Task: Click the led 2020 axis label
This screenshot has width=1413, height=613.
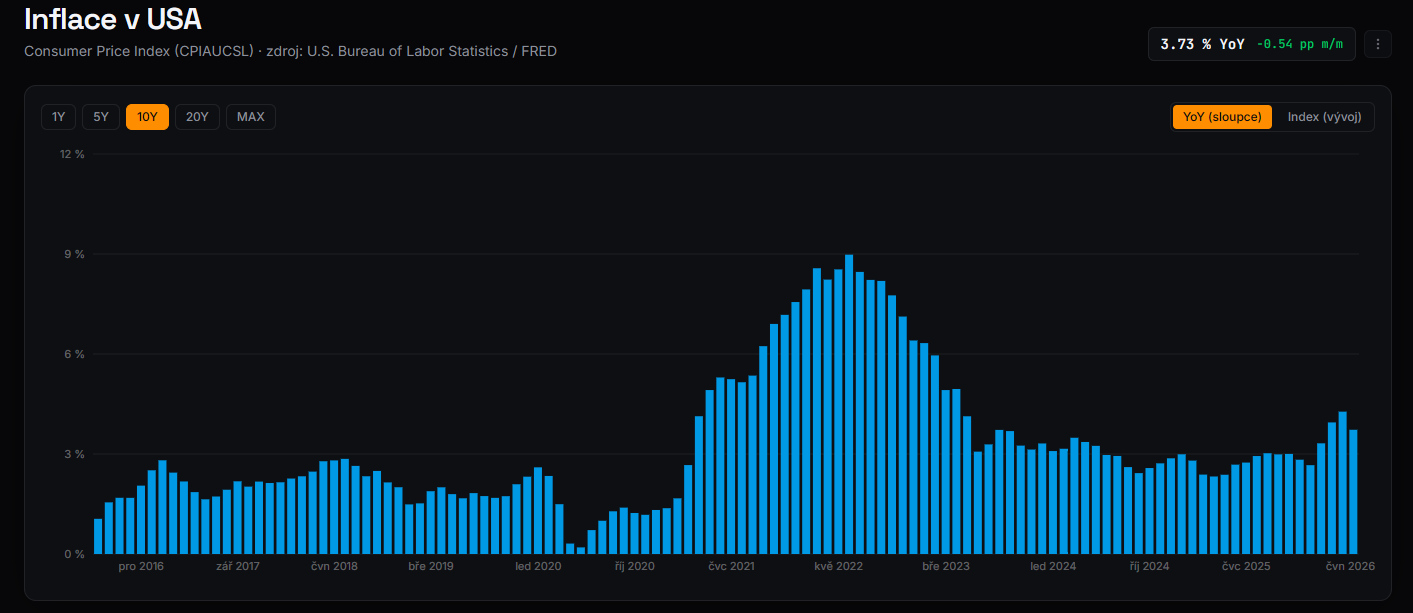Action: click(538, 566)
